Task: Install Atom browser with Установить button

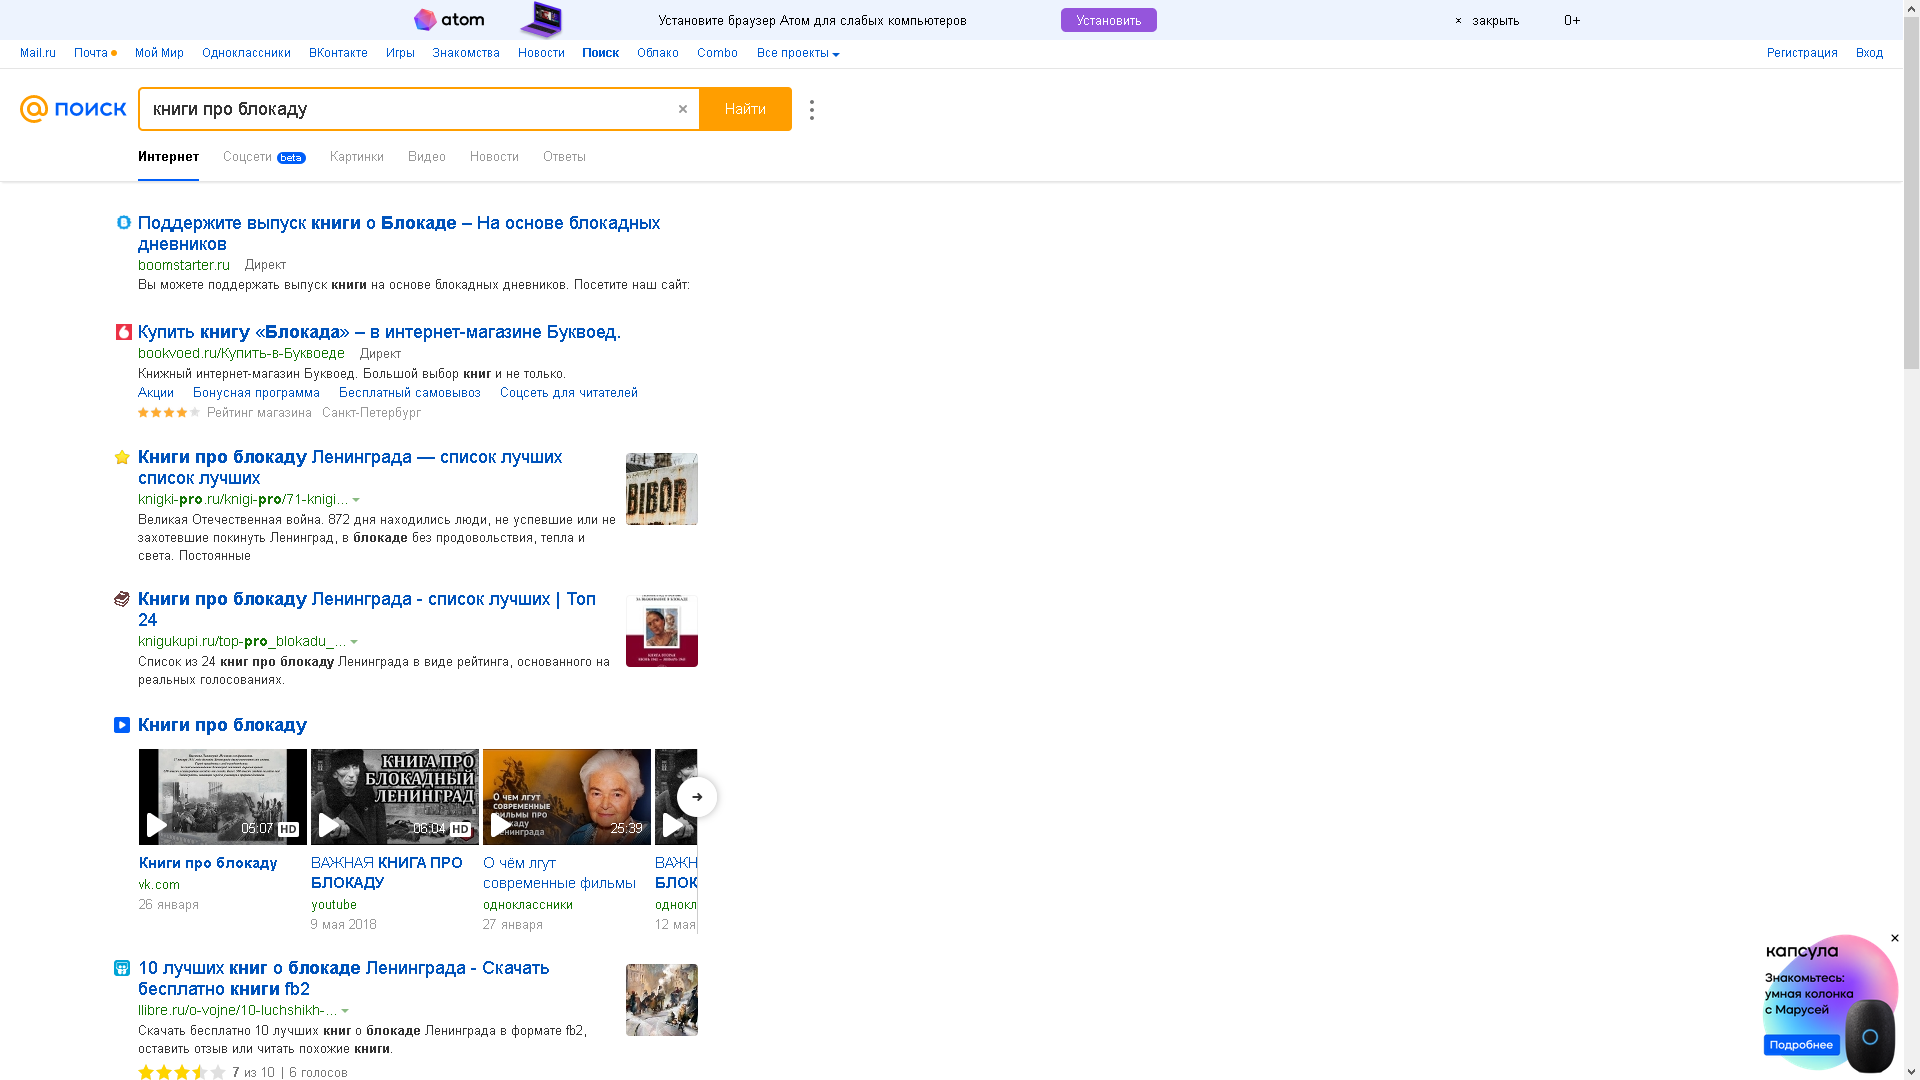Action: click(x=1108, y=20)
